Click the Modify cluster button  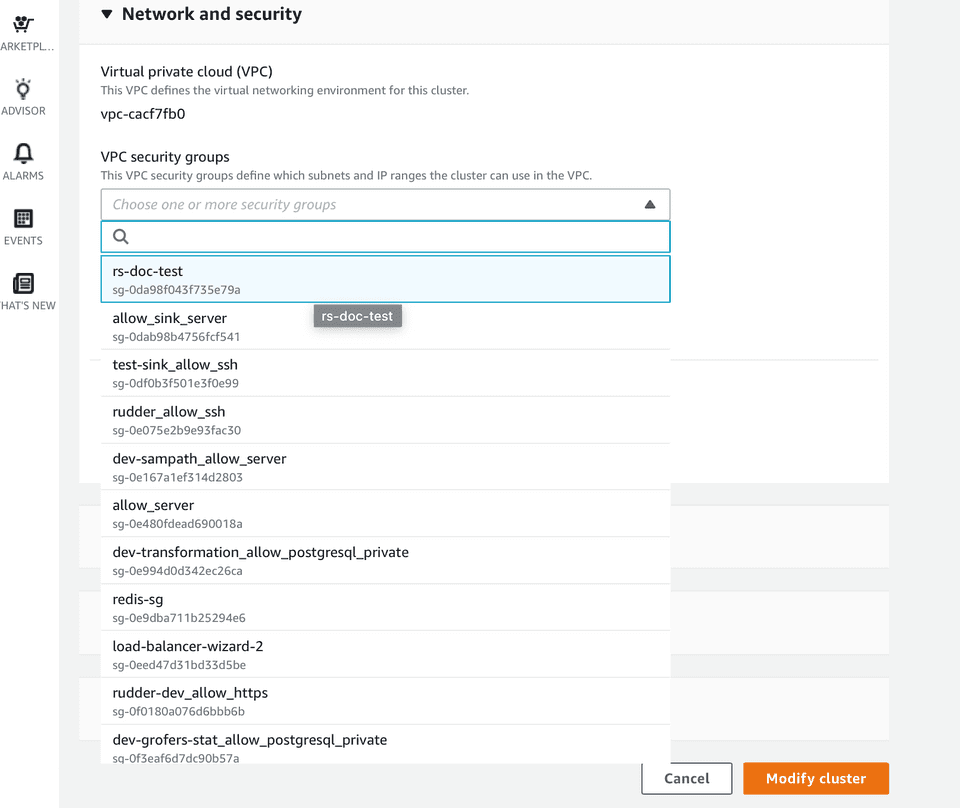815,779
